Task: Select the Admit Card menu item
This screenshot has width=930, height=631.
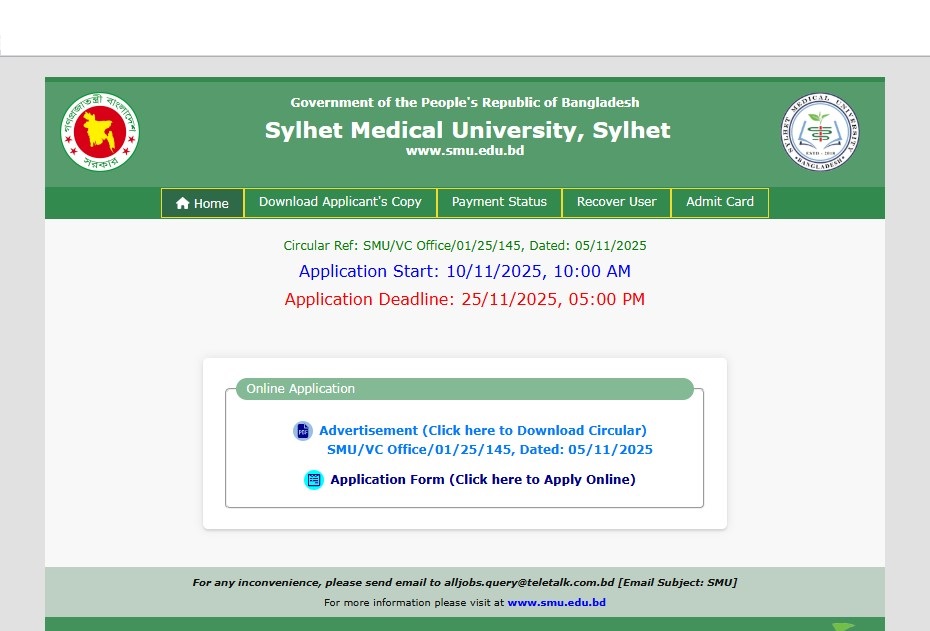Action: pyautogui.click(x=719, y=202)
